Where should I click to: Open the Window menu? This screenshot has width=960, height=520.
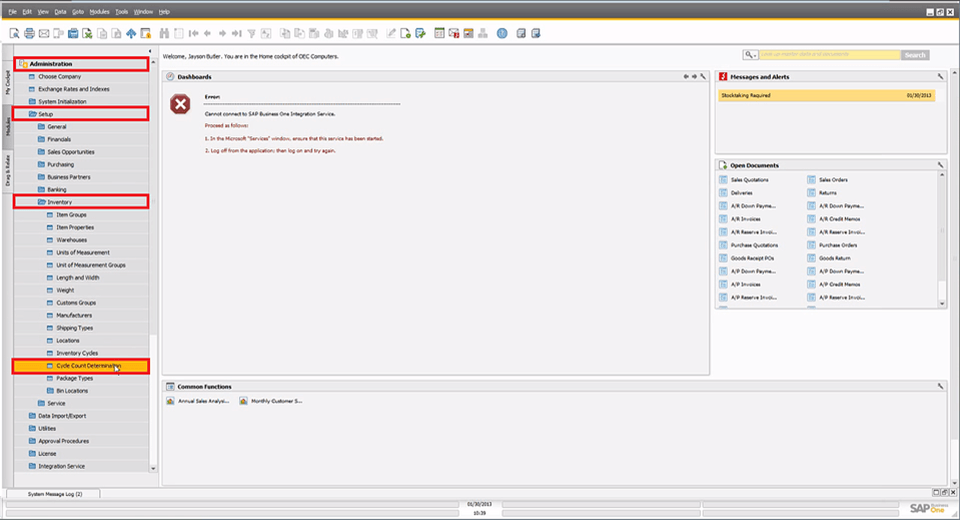point(143,12)
